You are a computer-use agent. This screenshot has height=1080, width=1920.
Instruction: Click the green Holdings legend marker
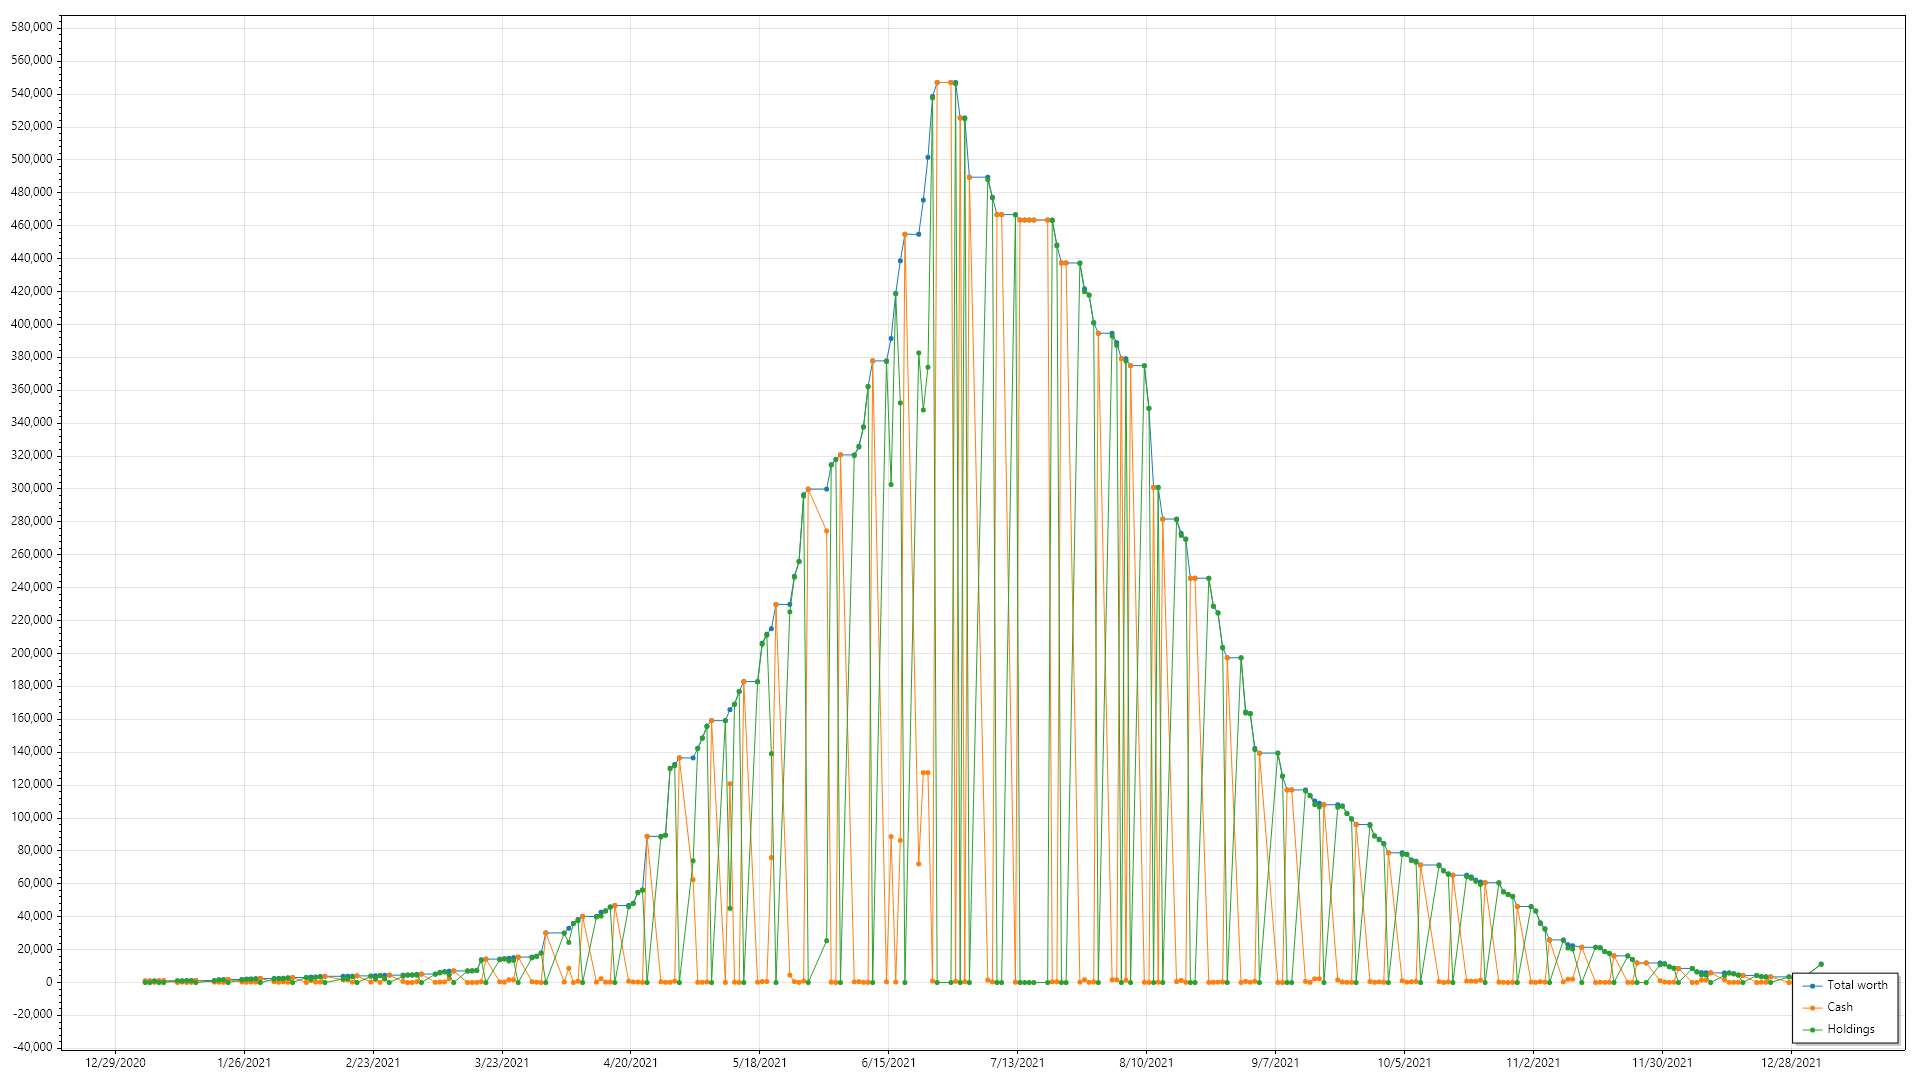click(x=1812, y=1030)
